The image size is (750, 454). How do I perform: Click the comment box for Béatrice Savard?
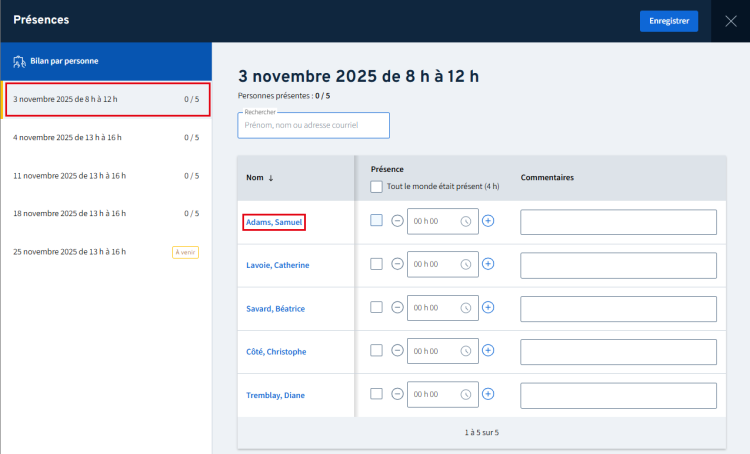pos(618,308)
